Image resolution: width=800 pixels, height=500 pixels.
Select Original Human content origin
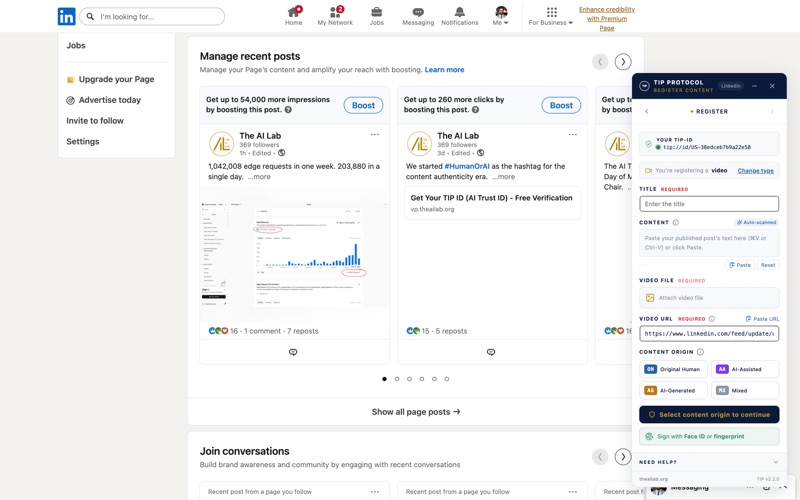(x=673, y=369)
